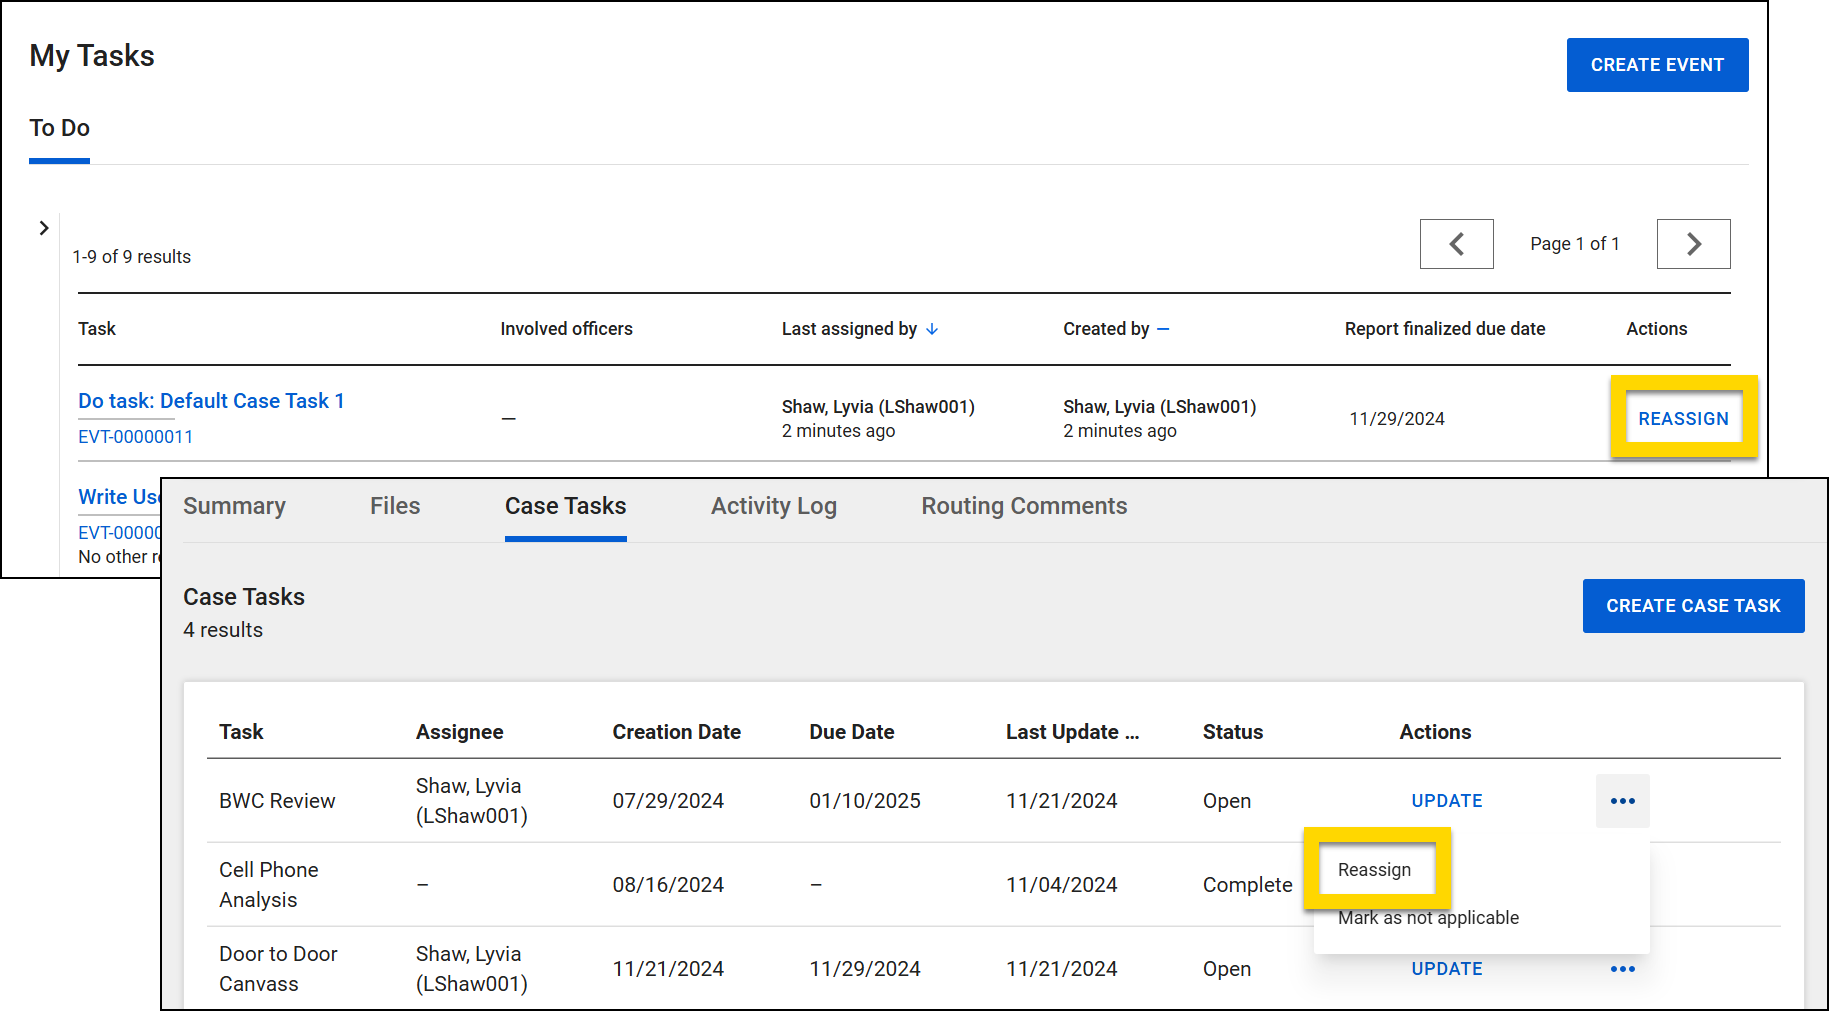Click the next page arrow
This screenshot has width=1829, height=1011.
pos(1693,243)
